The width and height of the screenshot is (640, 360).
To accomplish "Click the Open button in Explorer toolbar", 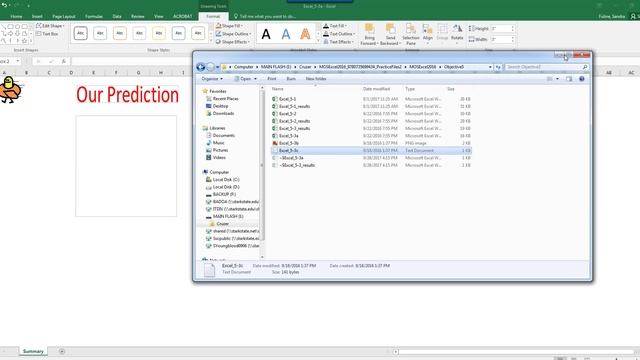I will click(245, 78).
